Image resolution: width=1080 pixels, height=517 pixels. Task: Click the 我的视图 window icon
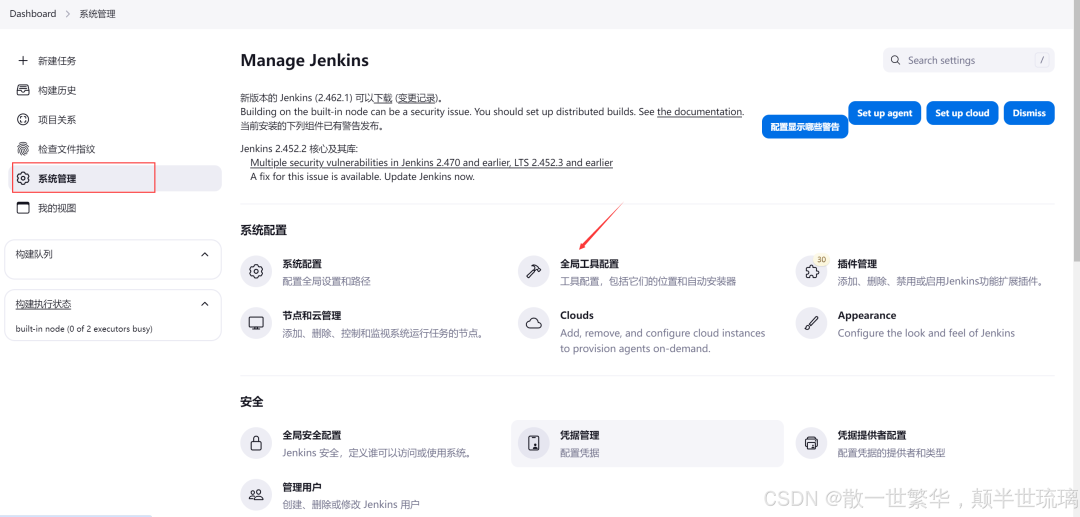23,208
